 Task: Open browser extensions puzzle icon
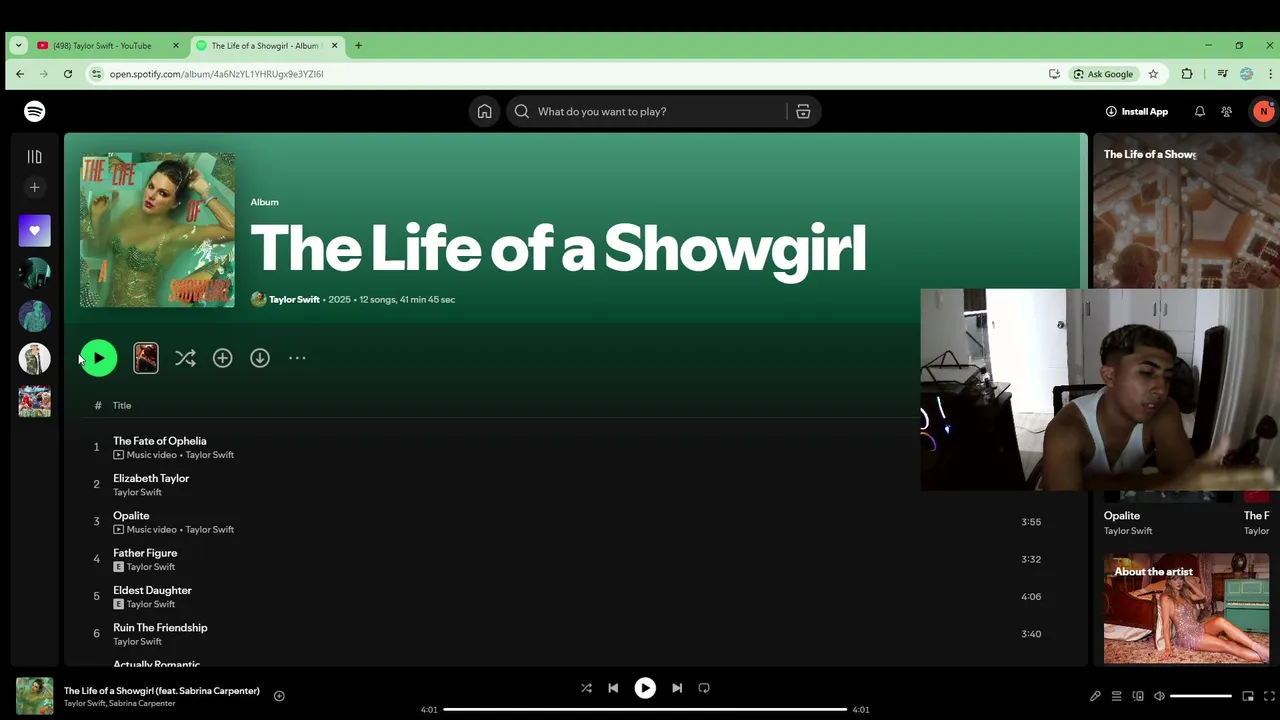1187,74
